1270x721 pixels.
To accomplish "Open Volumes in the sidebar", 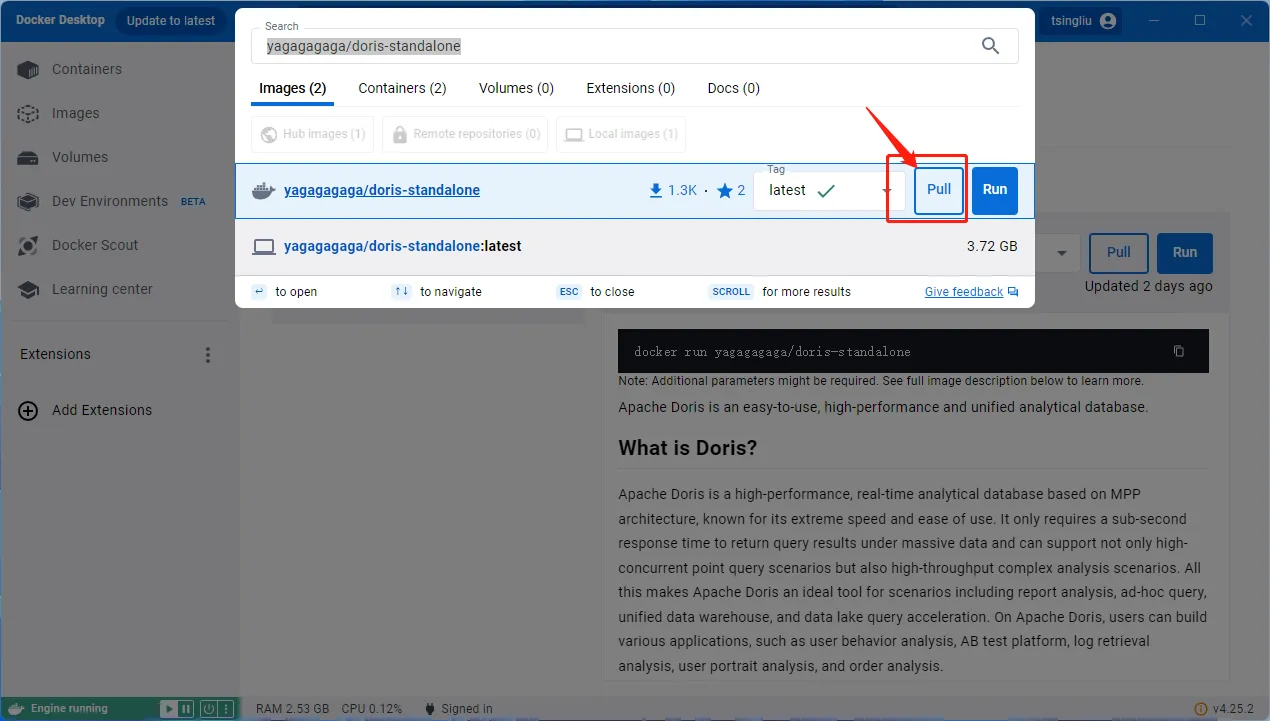I will click(80, 158).
